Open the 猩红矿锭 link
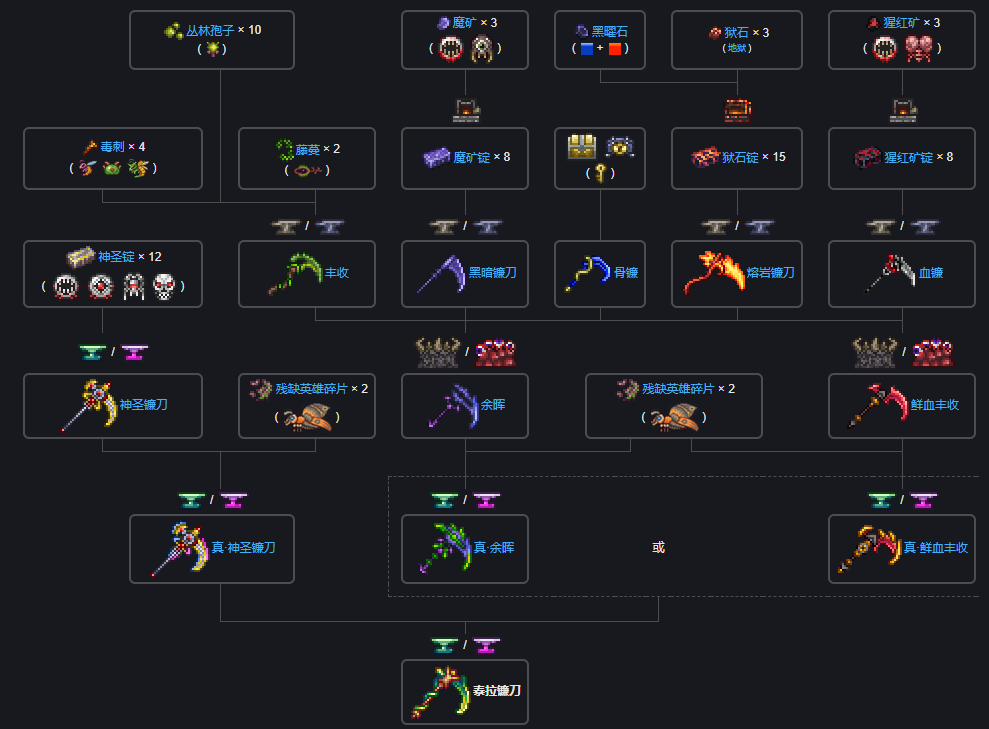Image resolution: width=989 pixels, height=729 pixels. pos(908,157)
